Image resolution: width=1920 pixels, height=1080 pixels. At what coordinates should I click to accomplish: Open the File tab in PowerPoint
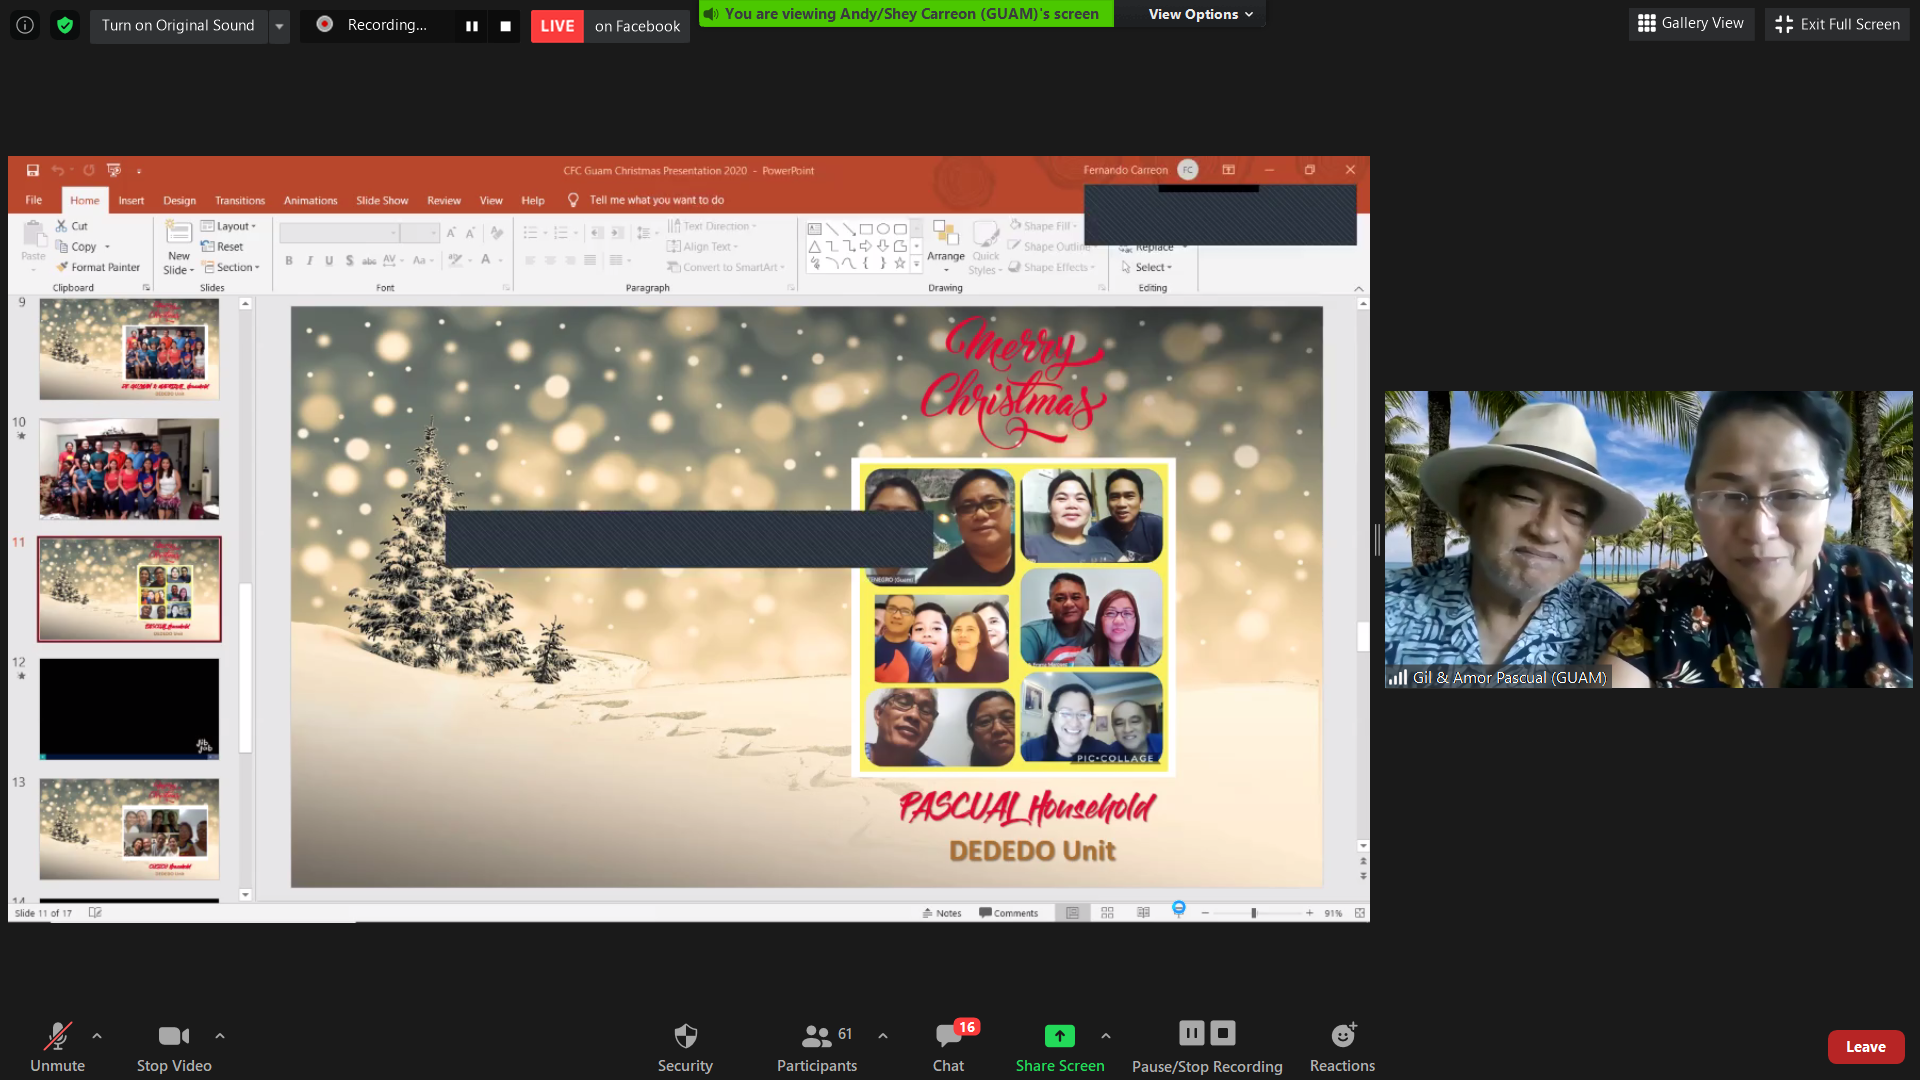tap(34, 200)
